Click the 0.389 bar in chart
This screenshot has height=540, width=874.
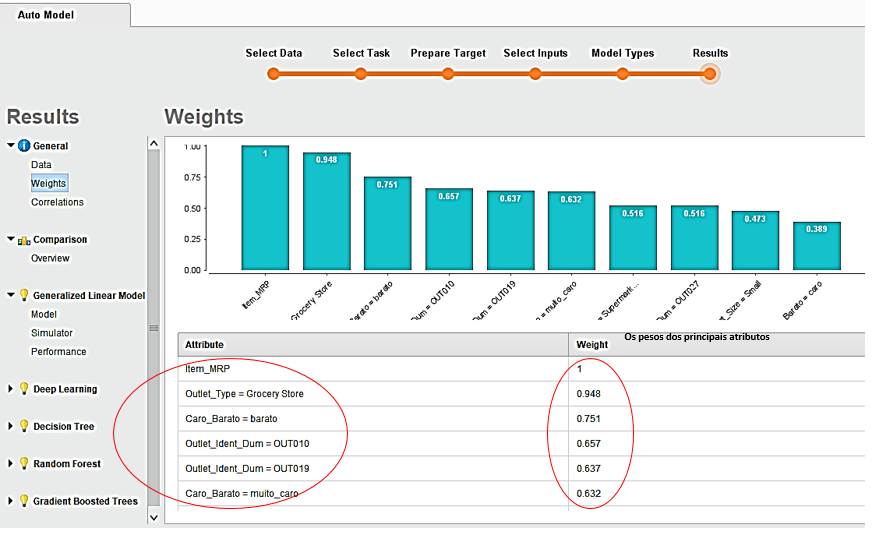[817, 246]
